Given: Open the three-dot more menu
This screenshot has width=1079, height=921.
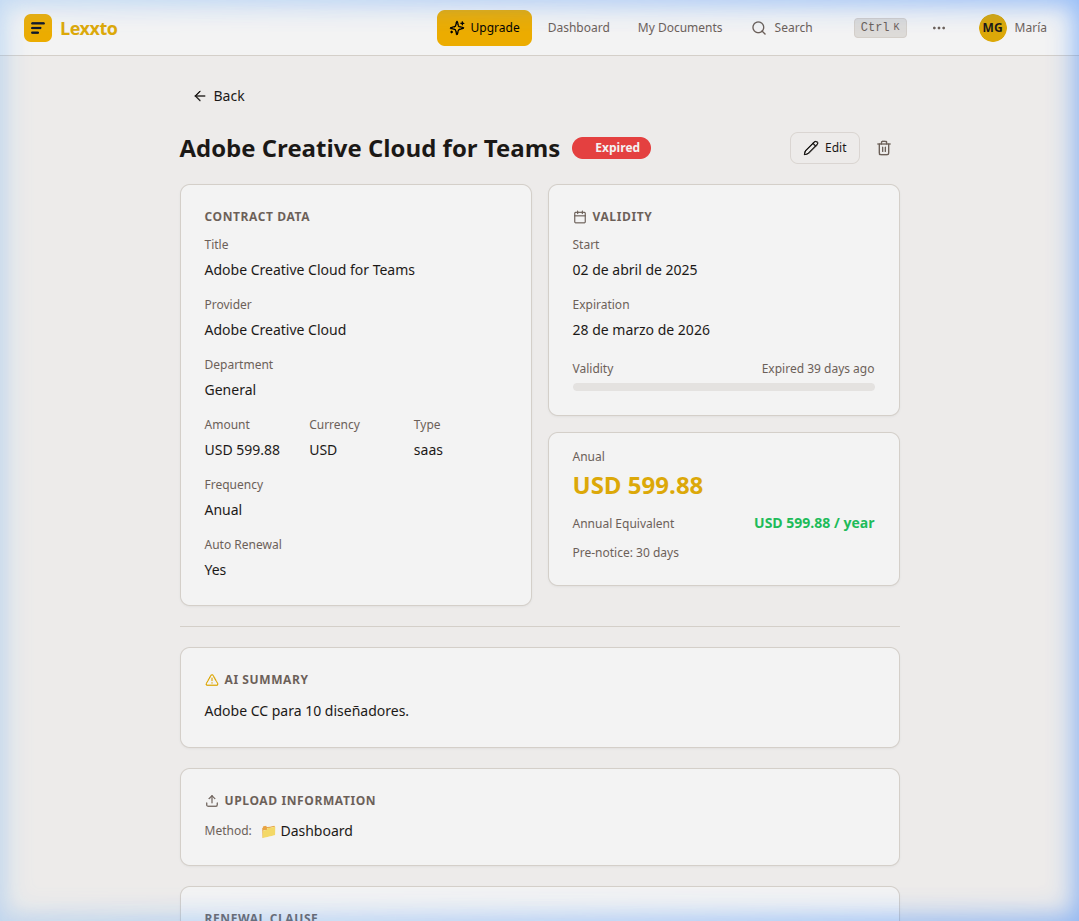Looking at the screenshot, I should click(939, 28).
